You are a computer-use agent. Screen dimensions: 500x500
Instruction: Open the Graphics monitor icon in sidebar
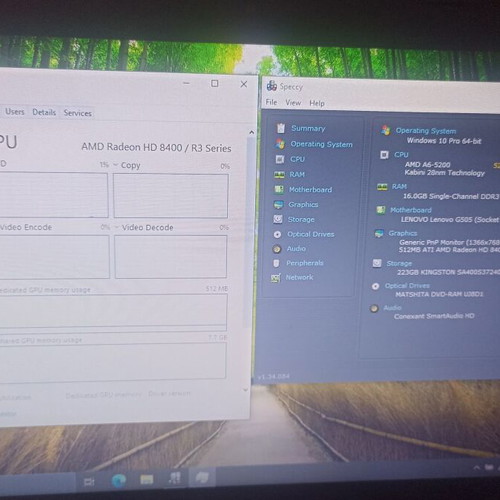click(x=278, y=204)
